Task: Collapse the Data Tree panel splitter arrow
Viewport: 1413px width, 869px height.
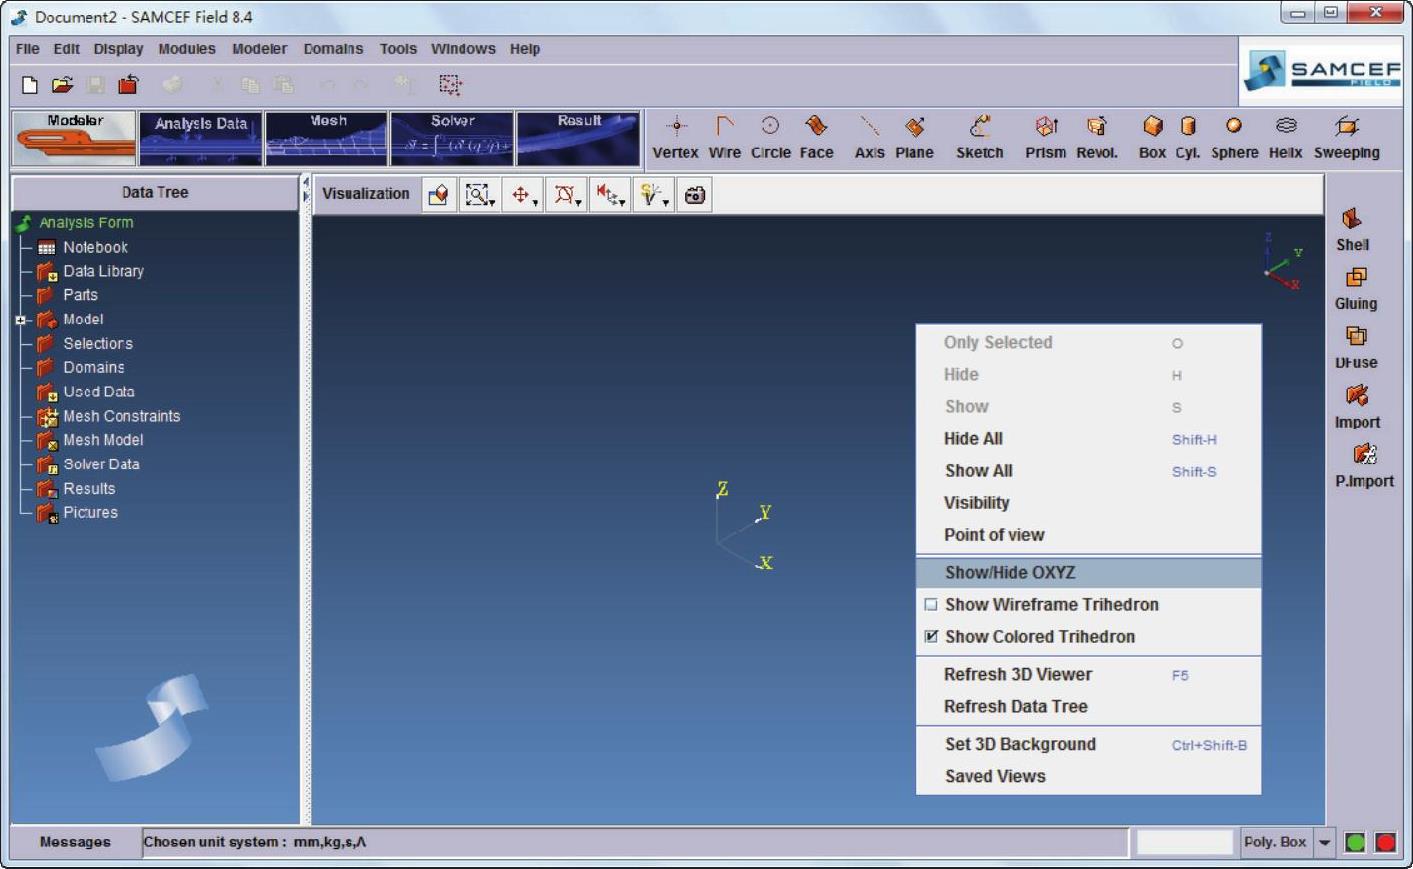Action: click(305, 183)
